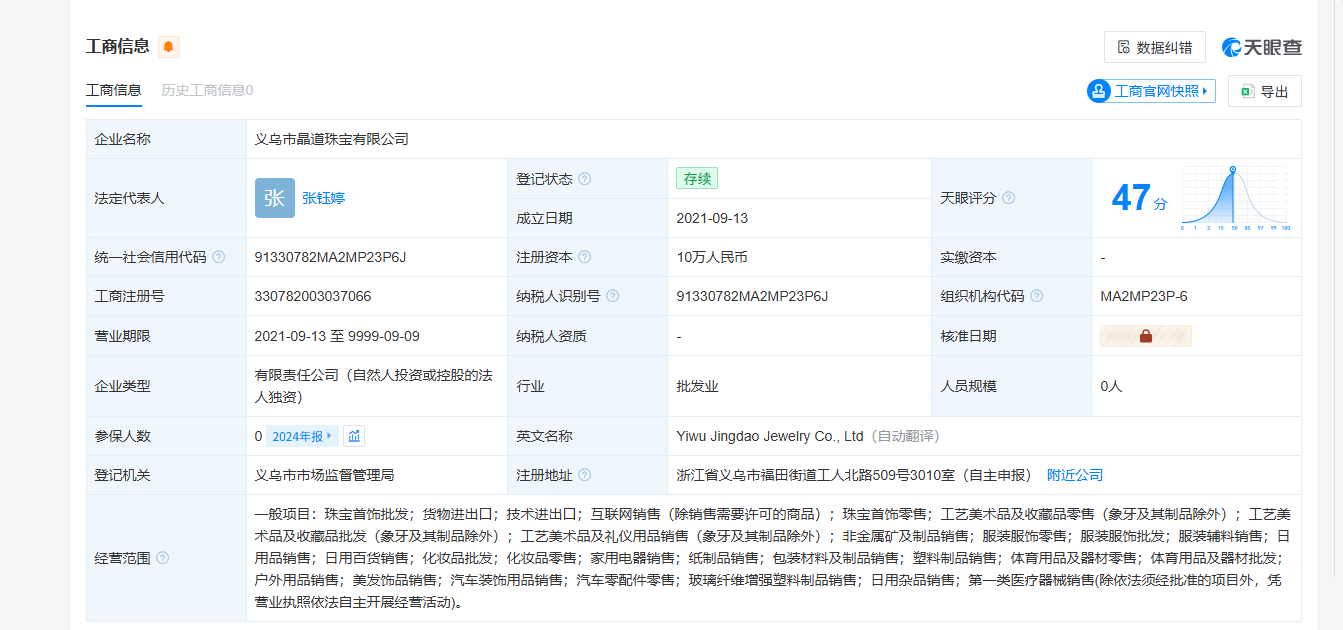
Task: Click help icon next to 登记状态
Action: [585, 179]
